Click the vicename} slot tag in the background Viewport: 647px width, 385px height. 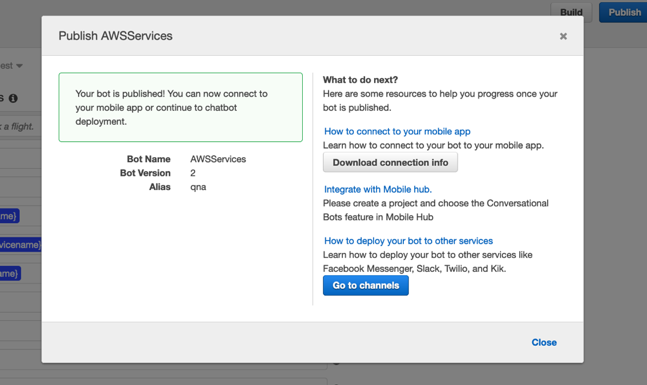pos(20,245)
